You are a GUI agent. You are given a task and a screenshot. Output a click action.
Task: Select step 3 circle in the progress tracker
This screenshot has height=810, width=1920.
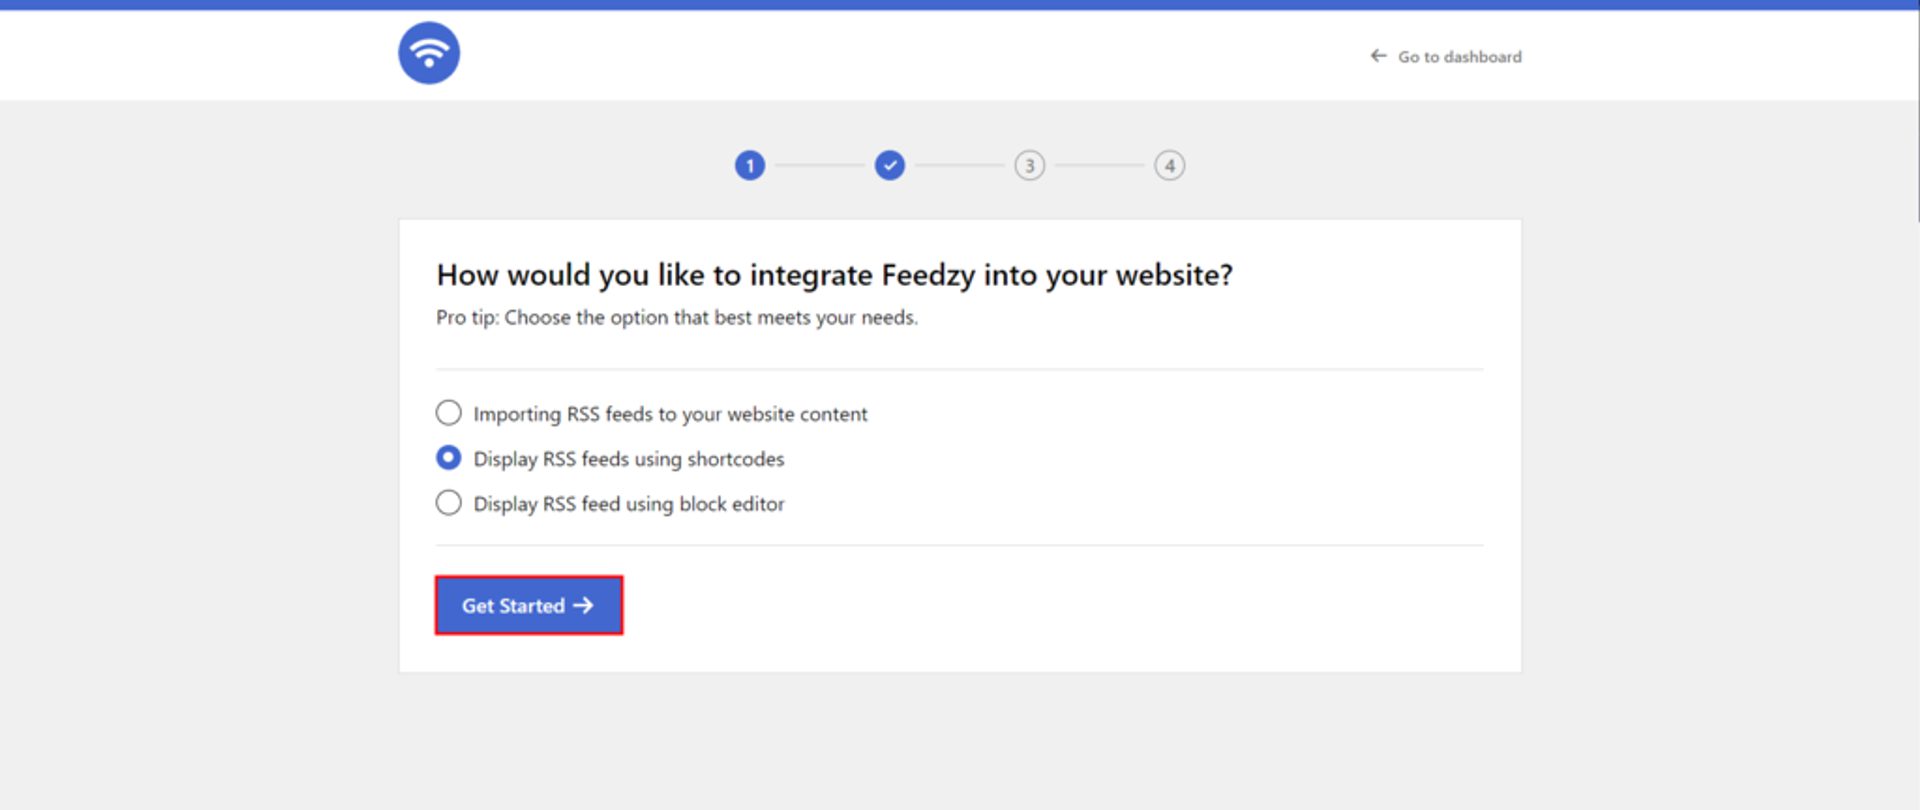click(1029, 165)
